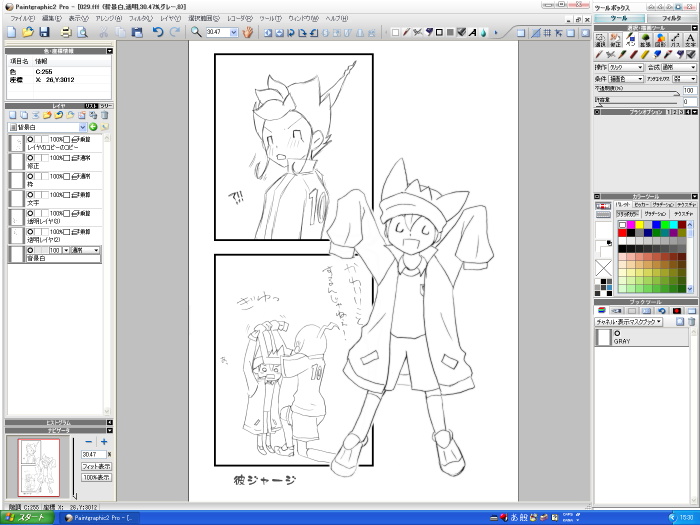Screen dimensions: 700x525
Task: Save the file with the floppy icon
Action: [44, 32]
